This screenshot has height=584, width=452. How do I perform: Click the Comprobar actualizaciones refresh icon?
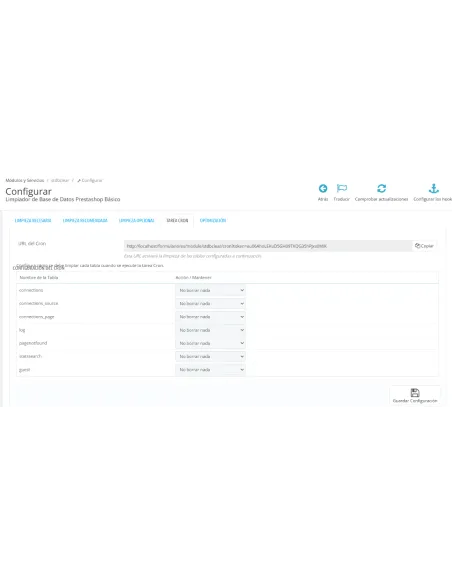[381, 188]
